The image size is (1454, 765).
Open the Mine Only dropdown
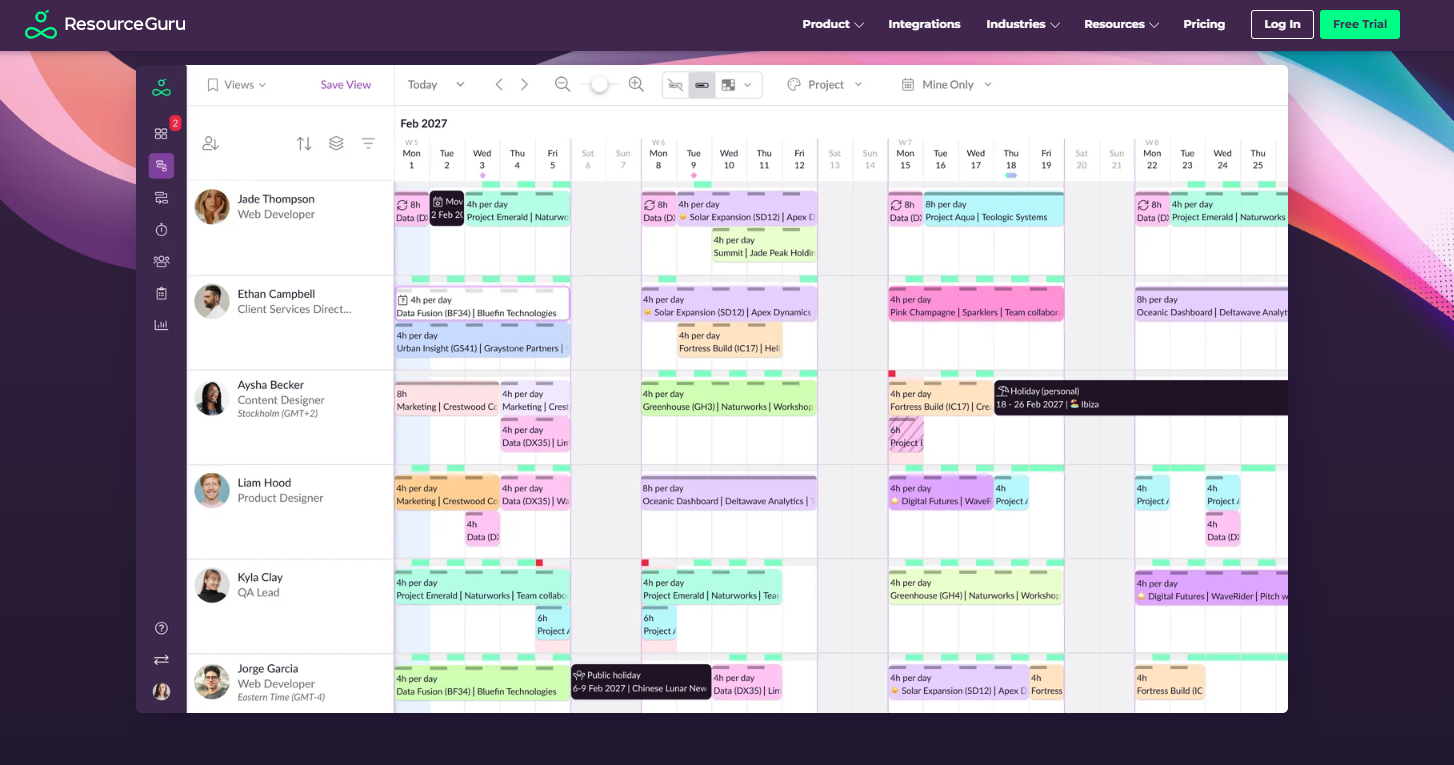click(947, 85)
